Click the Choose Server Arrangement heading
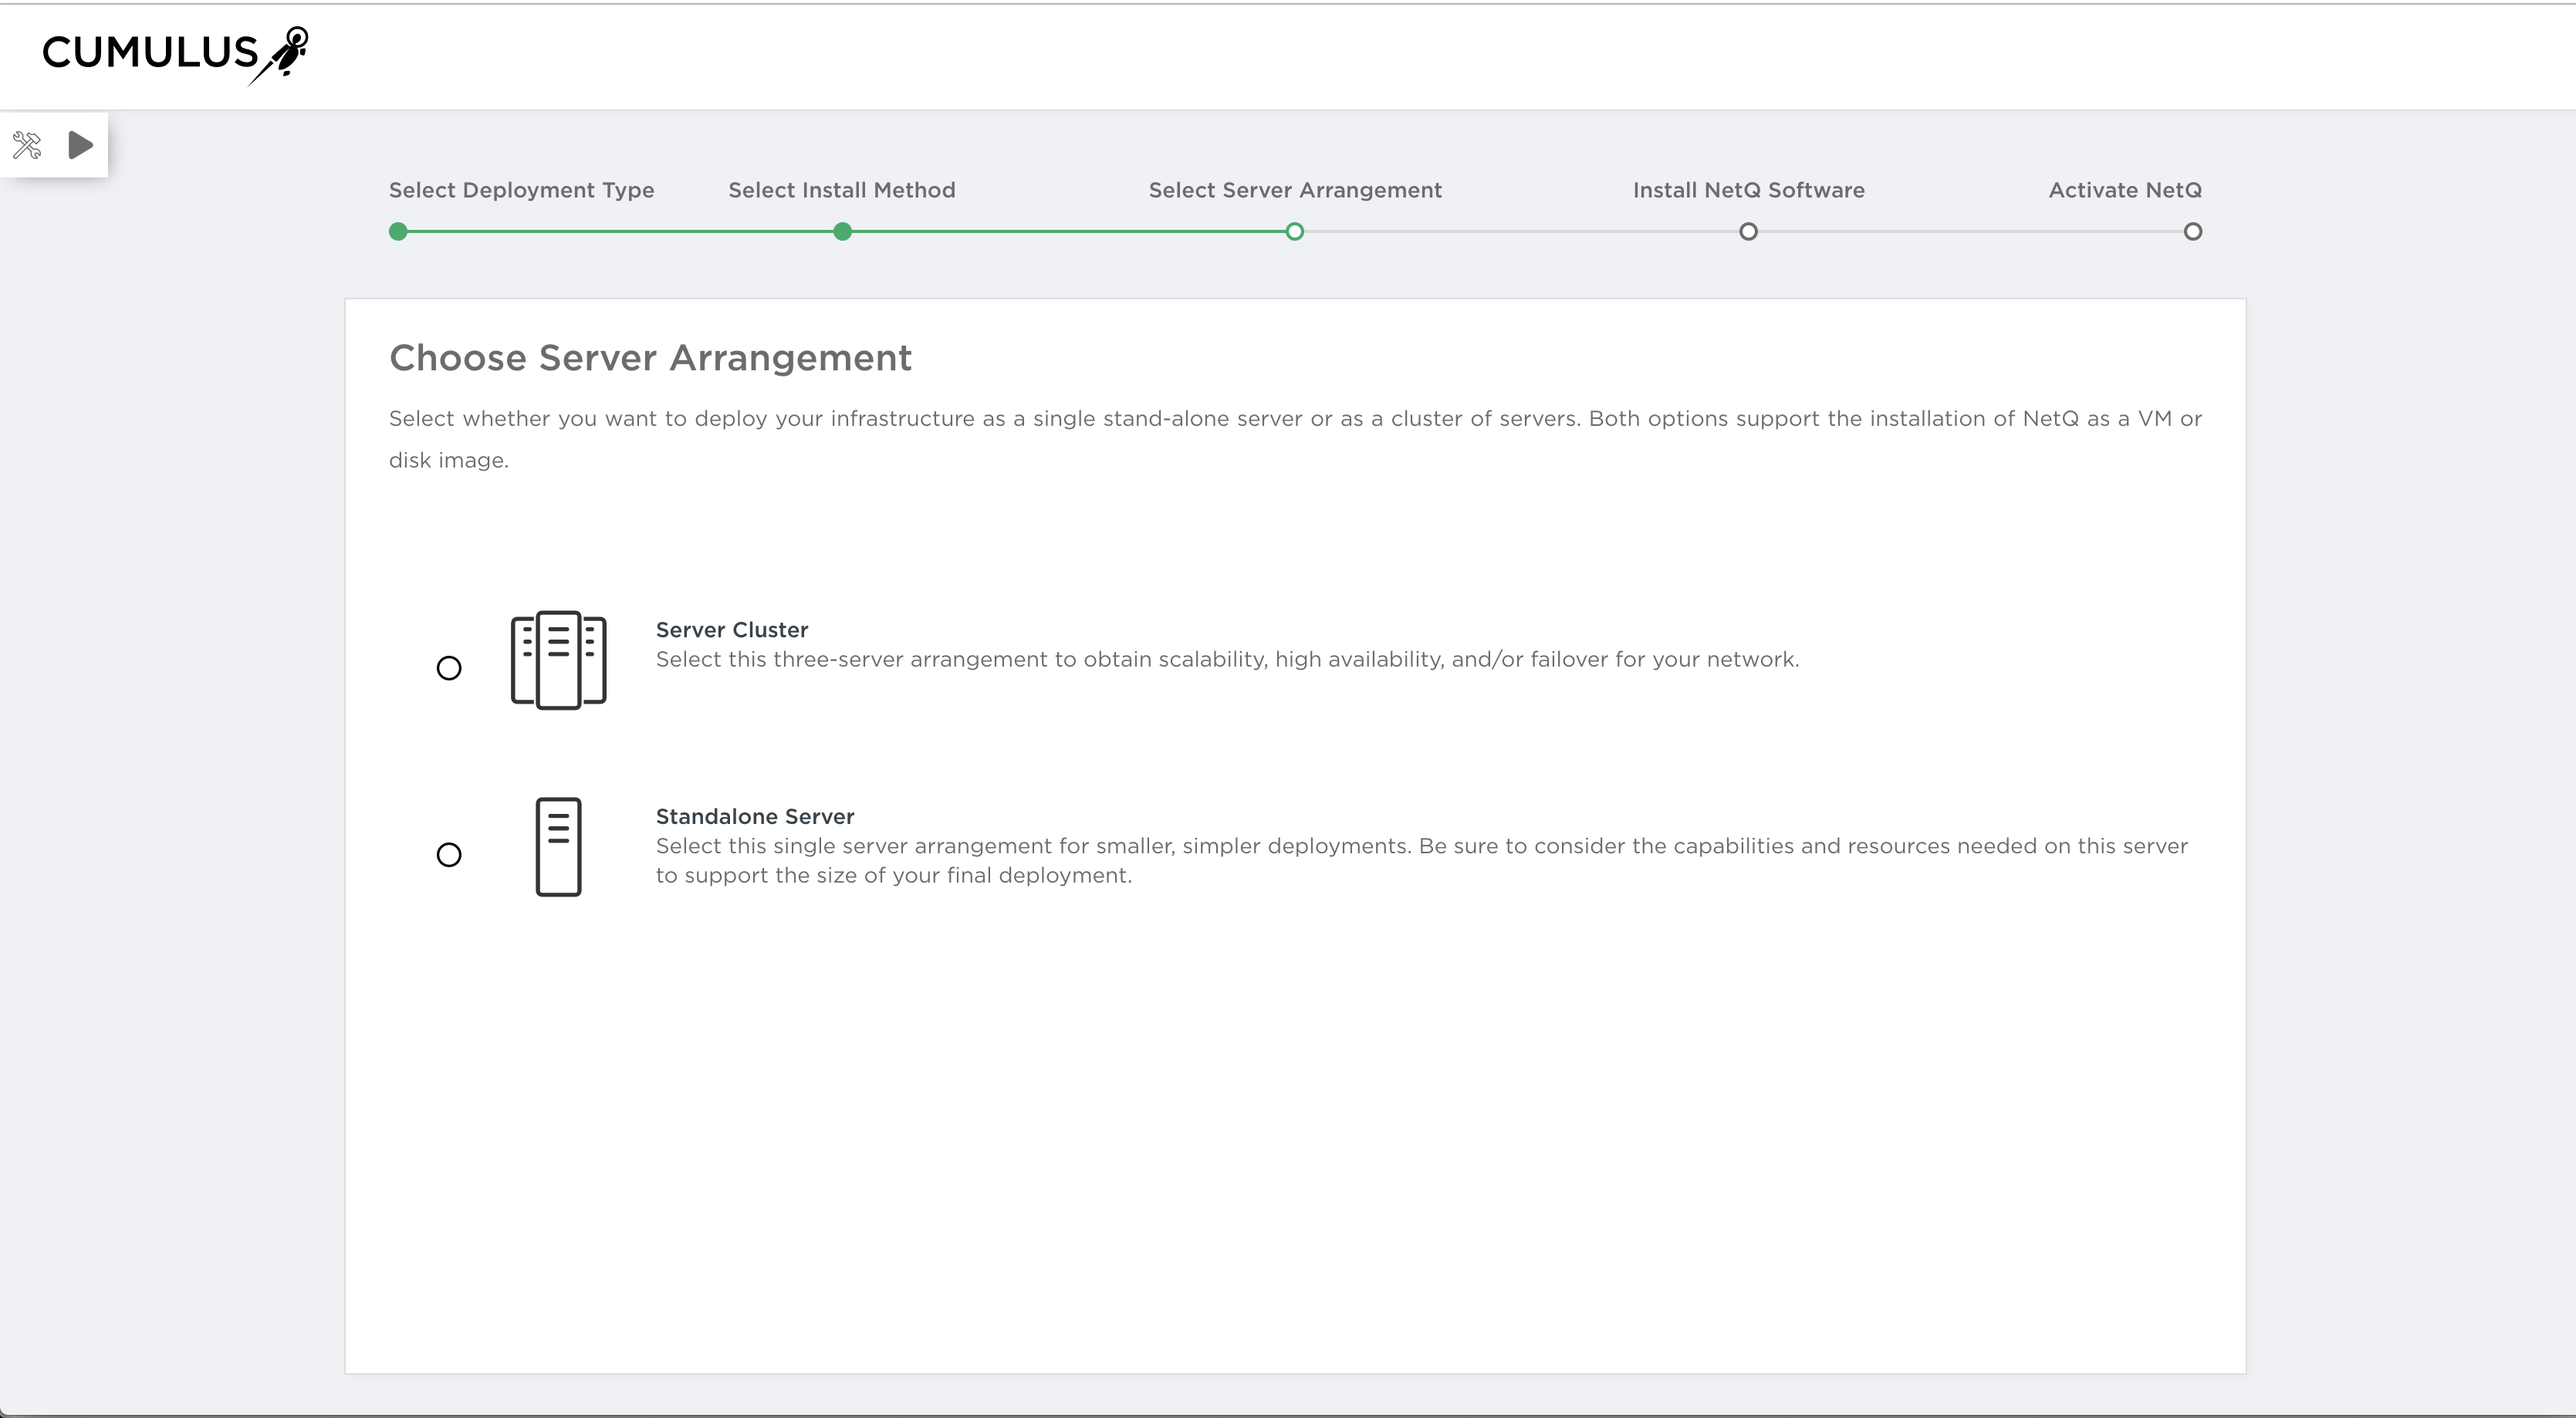Viewport: 2576px width, 1418px height. pos(651,358)
